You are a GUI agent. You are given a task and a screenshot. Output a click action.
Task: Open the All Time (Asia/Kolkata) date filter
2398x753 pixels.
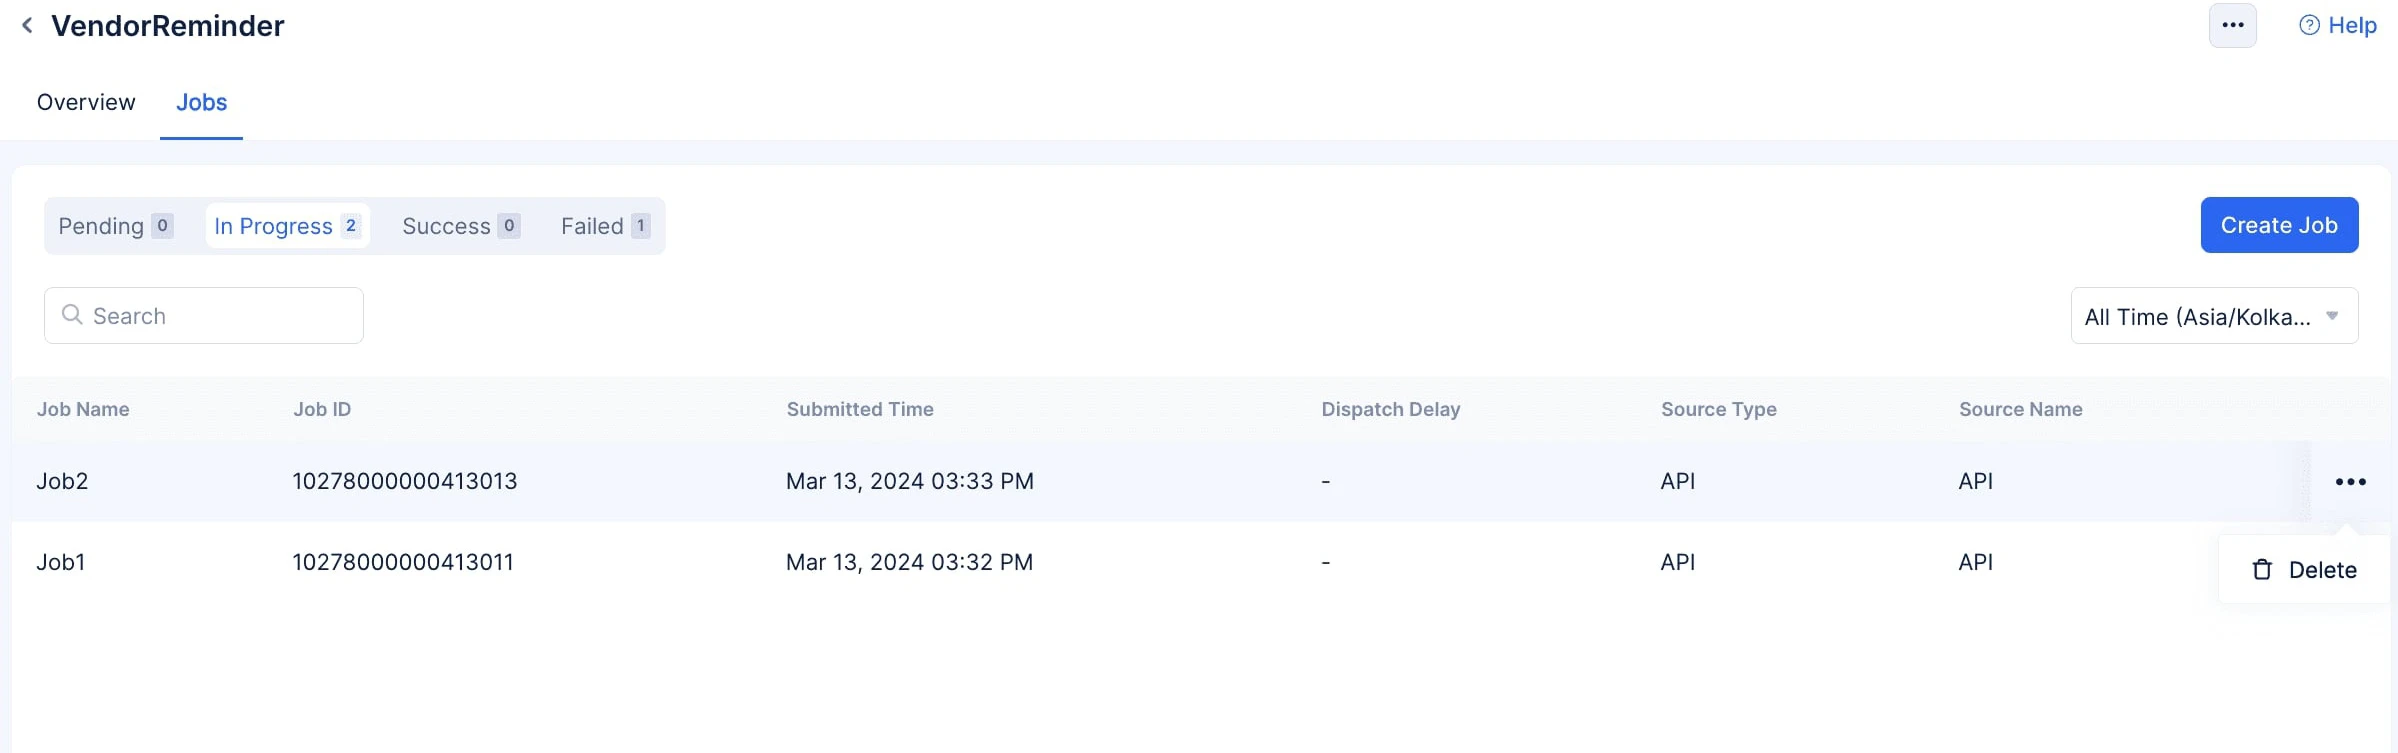pyautogui.click(x=2197, y=317)
